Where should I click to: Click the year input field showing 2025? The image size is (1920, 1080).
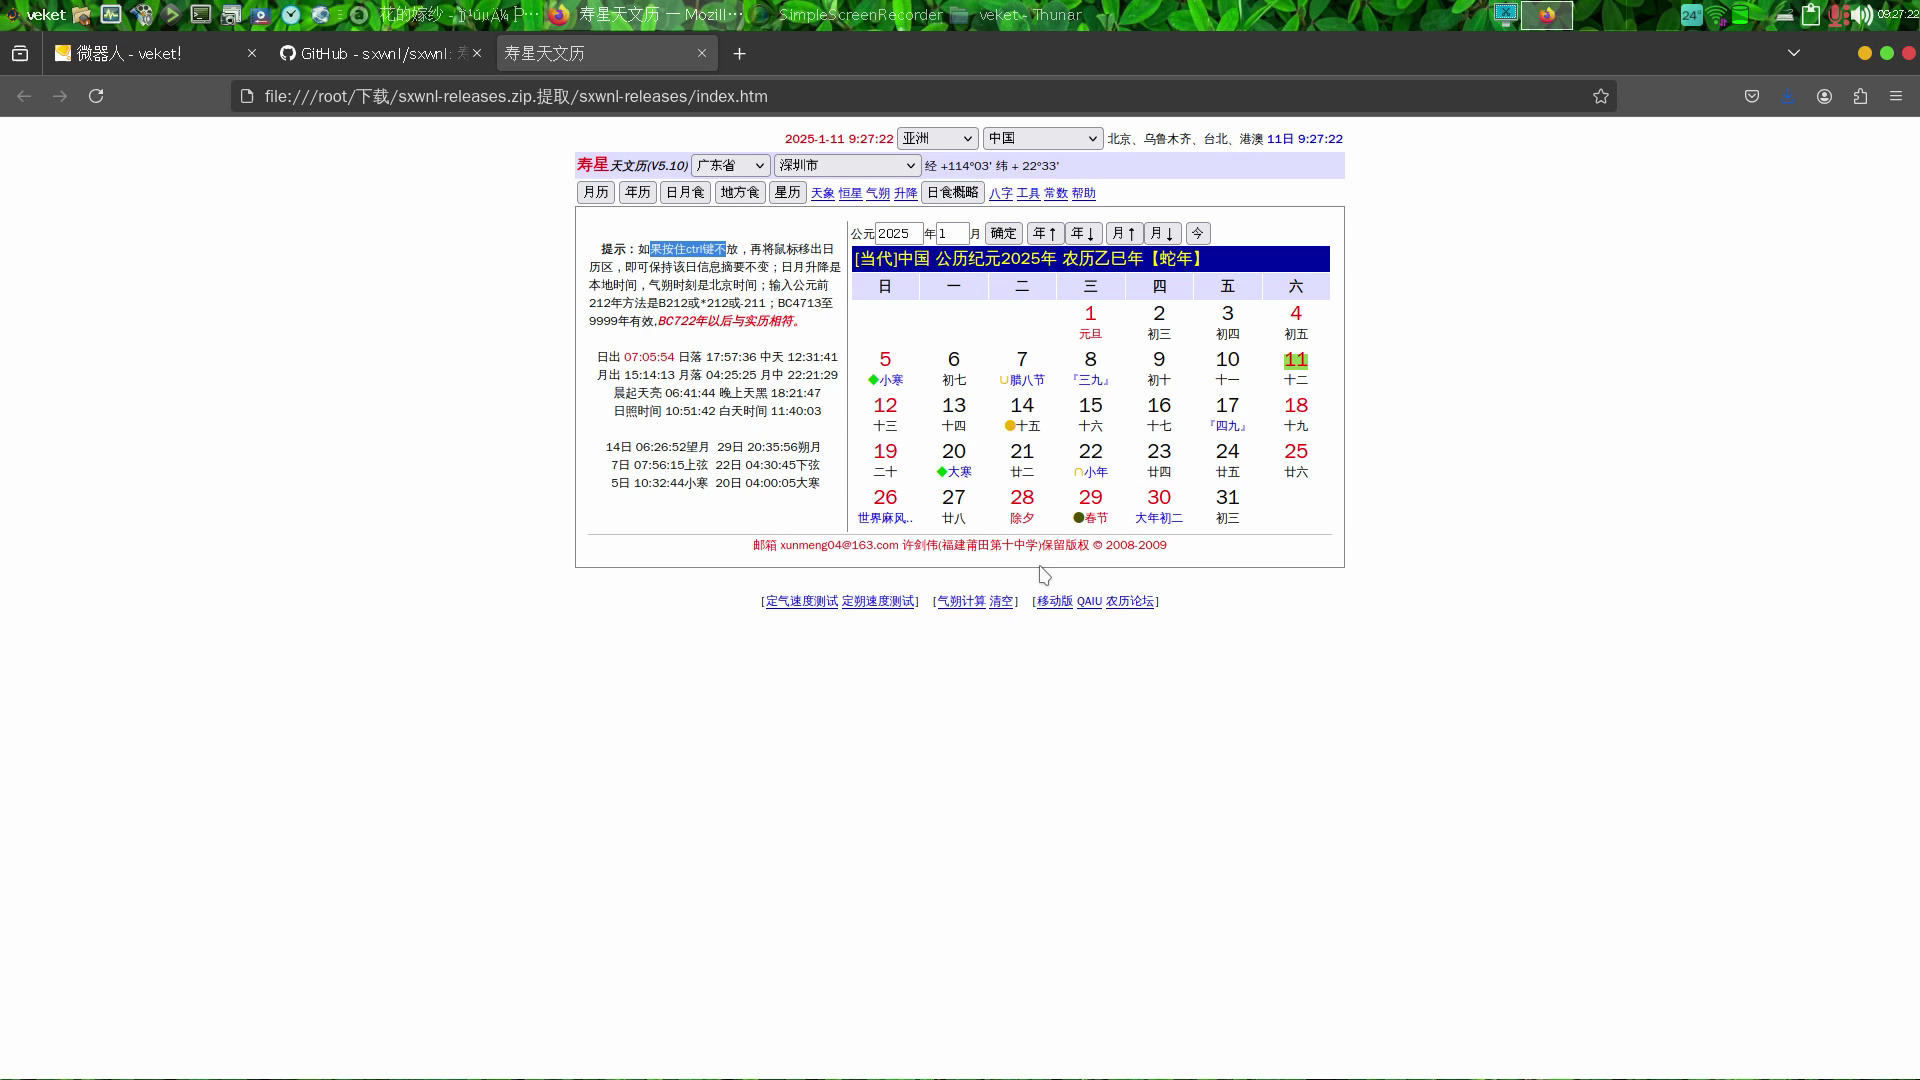pos(899,233)
